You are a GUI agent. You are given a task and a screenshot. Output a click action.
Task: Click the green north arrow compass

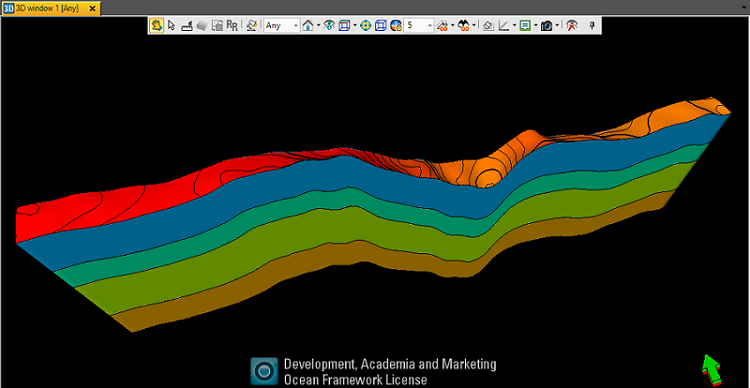[711, 369]
